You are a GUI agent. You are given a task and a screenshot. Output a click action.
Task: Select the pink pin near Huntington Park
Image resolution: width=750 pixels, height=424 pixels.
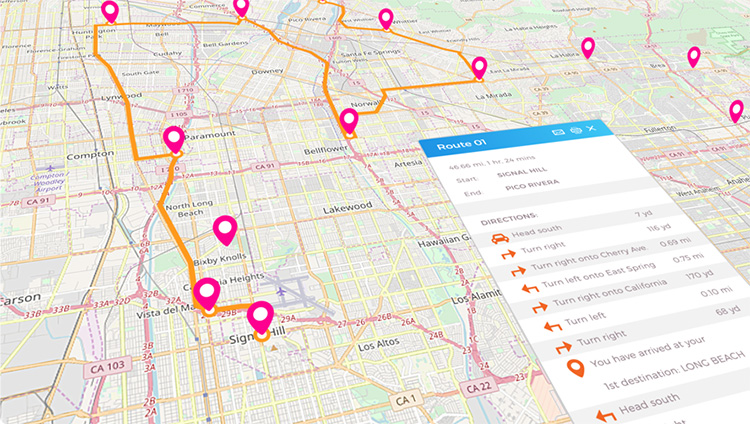110,12
